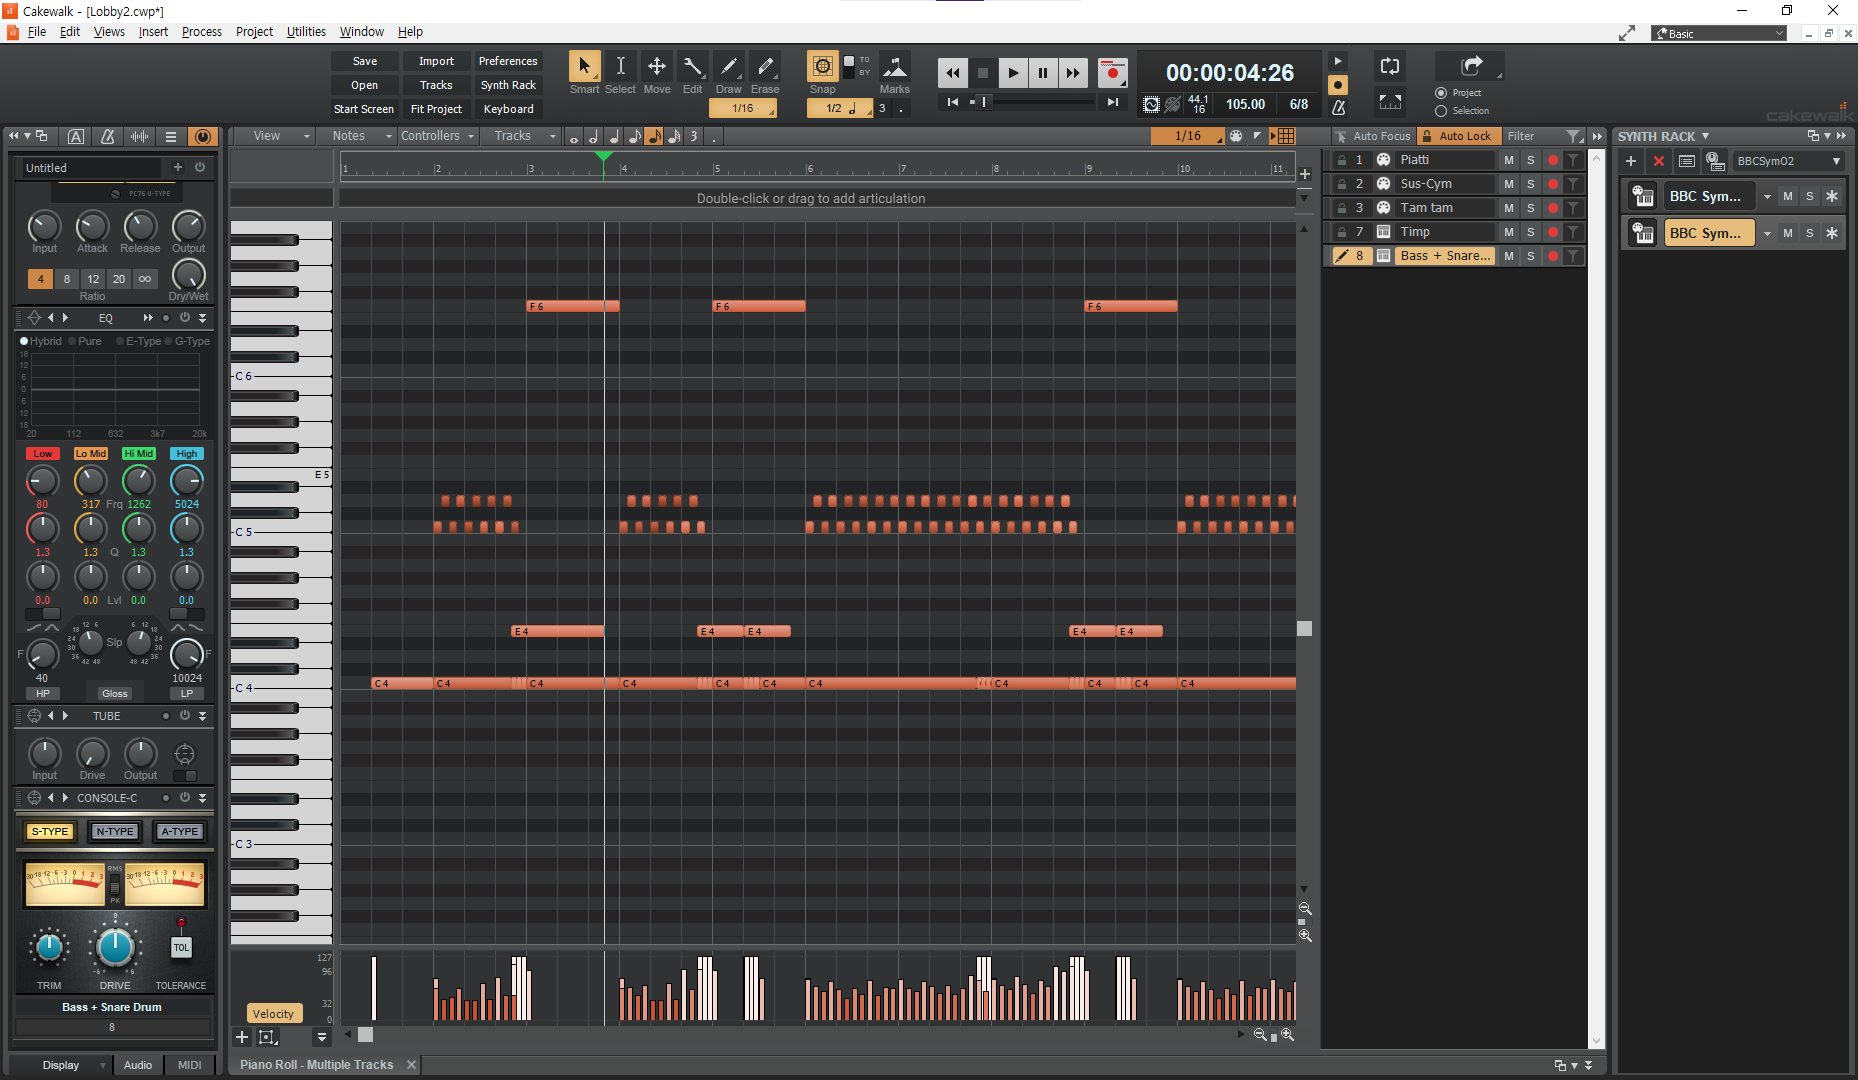Click the tempo value 105.00

(x=1245, y=104)
